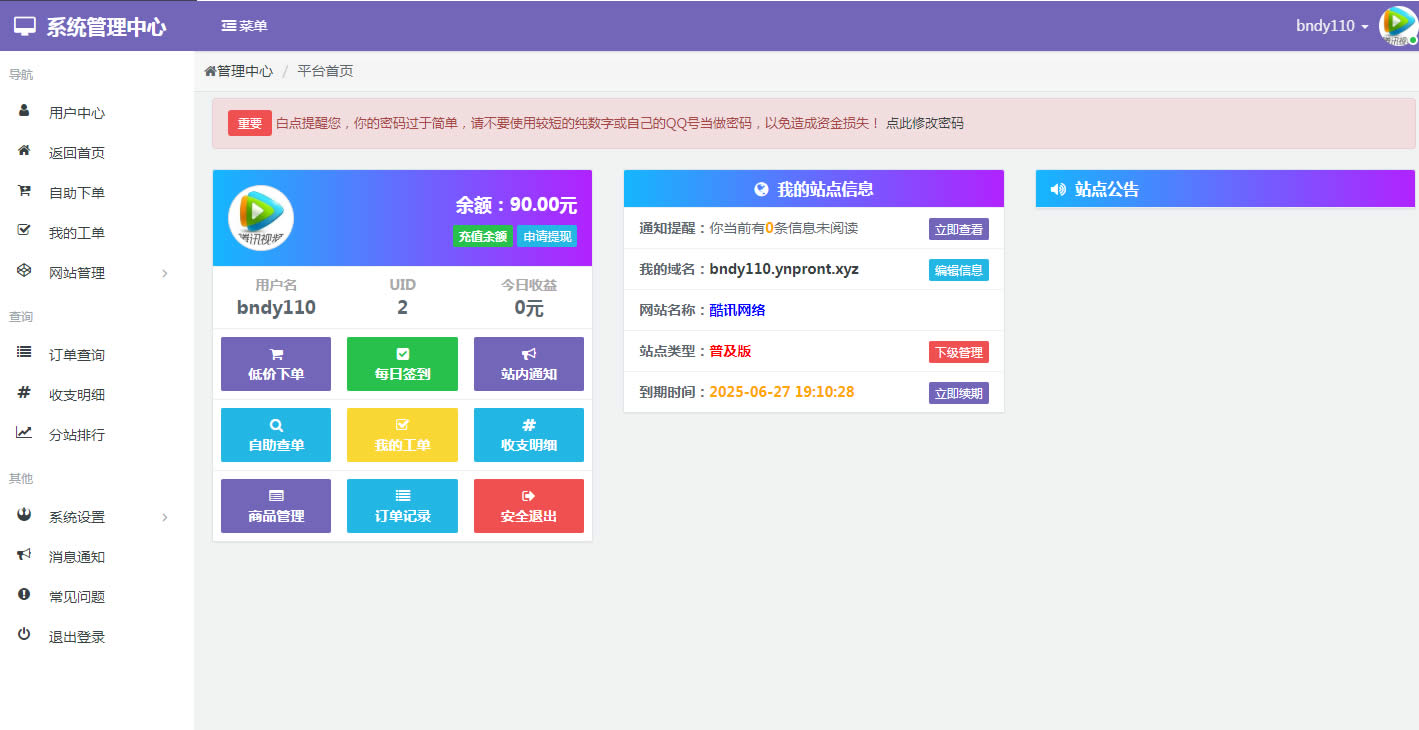
Task: Click the 申请提现 button
Action: point(547,237)
